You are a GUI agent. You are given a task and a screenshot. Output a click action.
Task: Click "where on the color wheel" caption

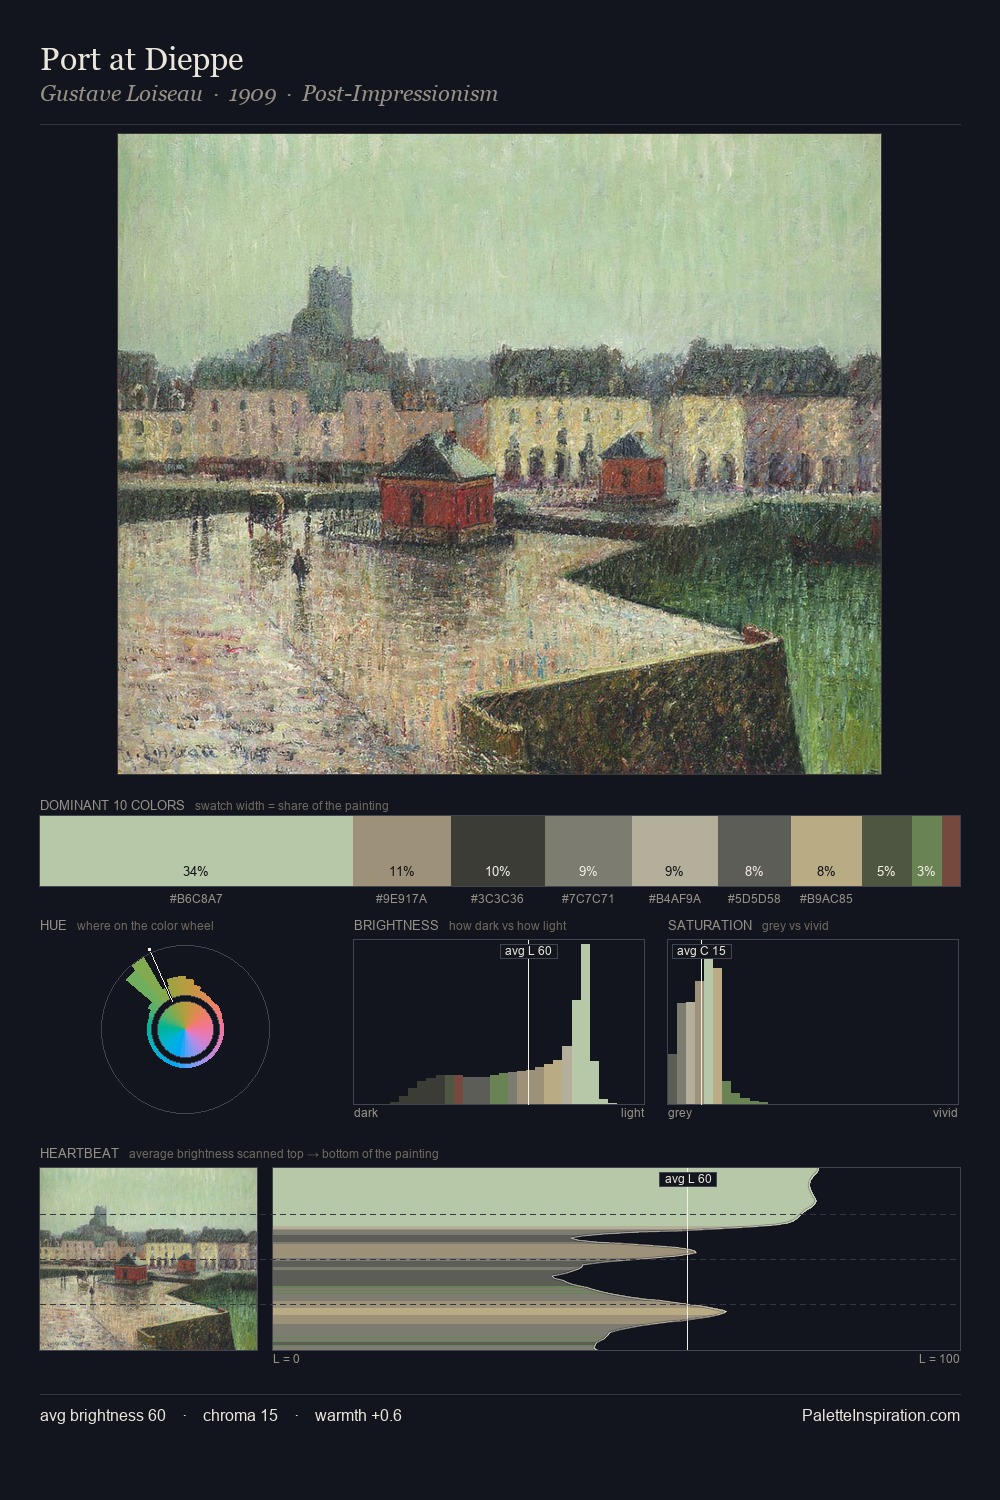coord(145,926)
